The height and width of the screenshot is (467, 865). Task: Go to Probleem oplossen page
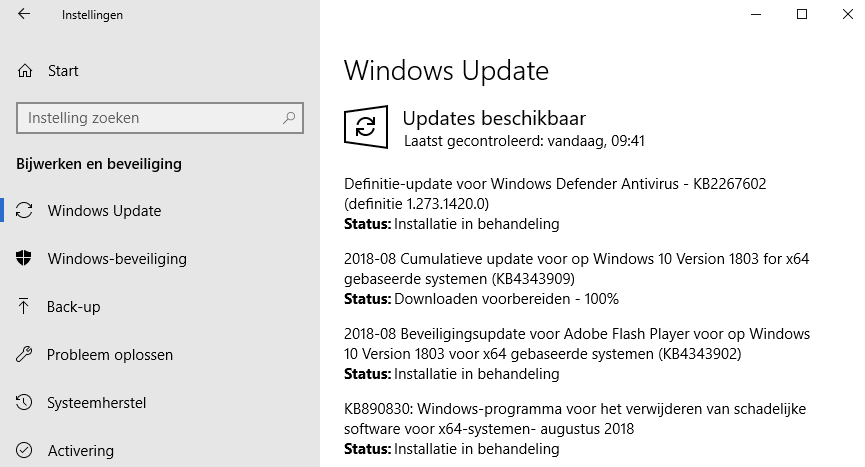(110, 355)
